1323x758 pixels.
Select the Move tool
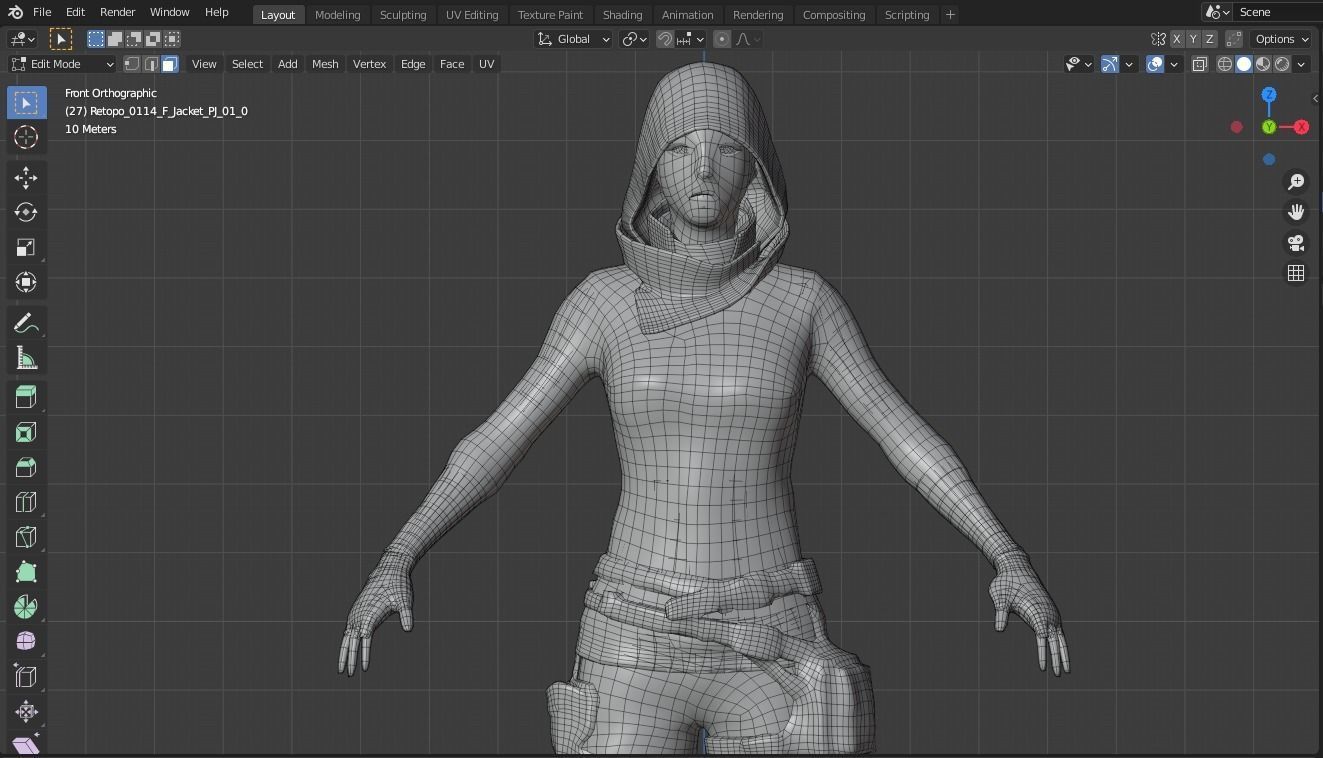pos(25,178)
